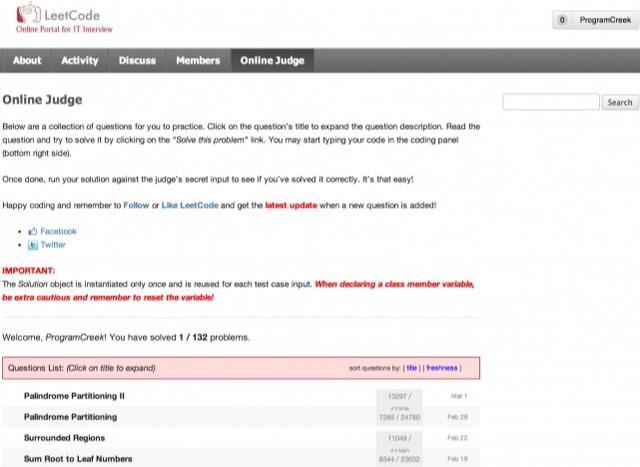Open the Facebook text link
640x467 pixels.
pos(58,231)
